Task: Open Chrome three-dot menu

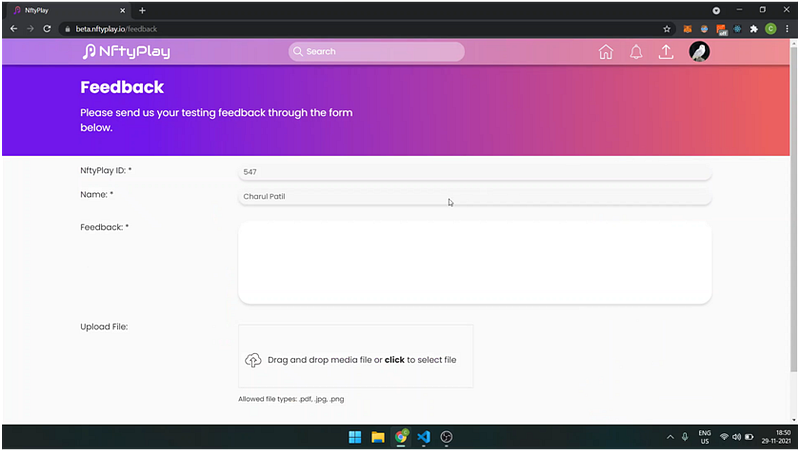Action: click(787, 29)
